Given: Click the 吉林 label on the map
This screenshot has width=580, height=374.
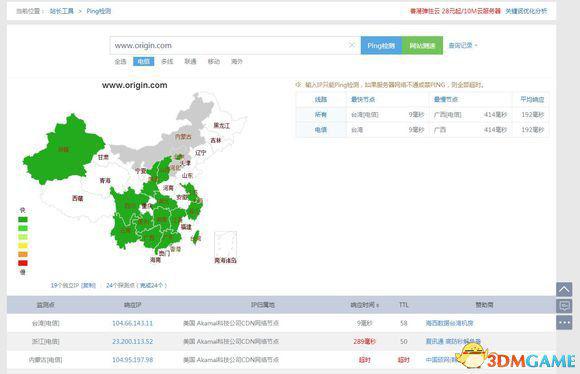Looking at the screenshot, I should click(x=216, y=140).
